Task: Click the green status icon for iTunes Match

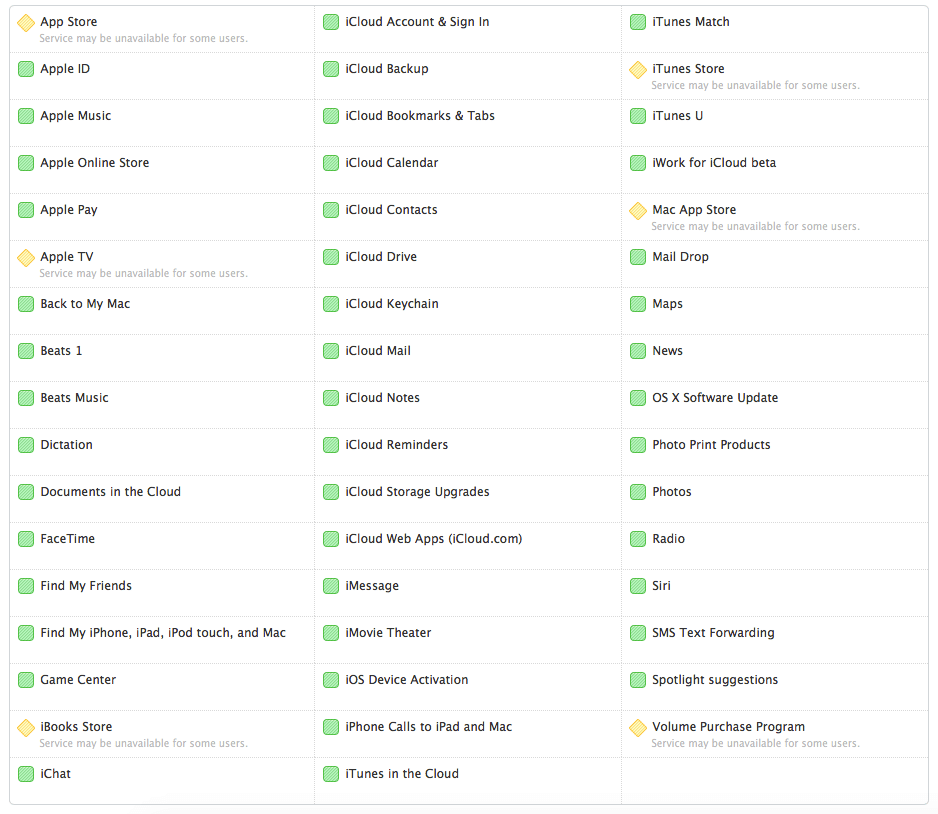Action: point(638,22)
